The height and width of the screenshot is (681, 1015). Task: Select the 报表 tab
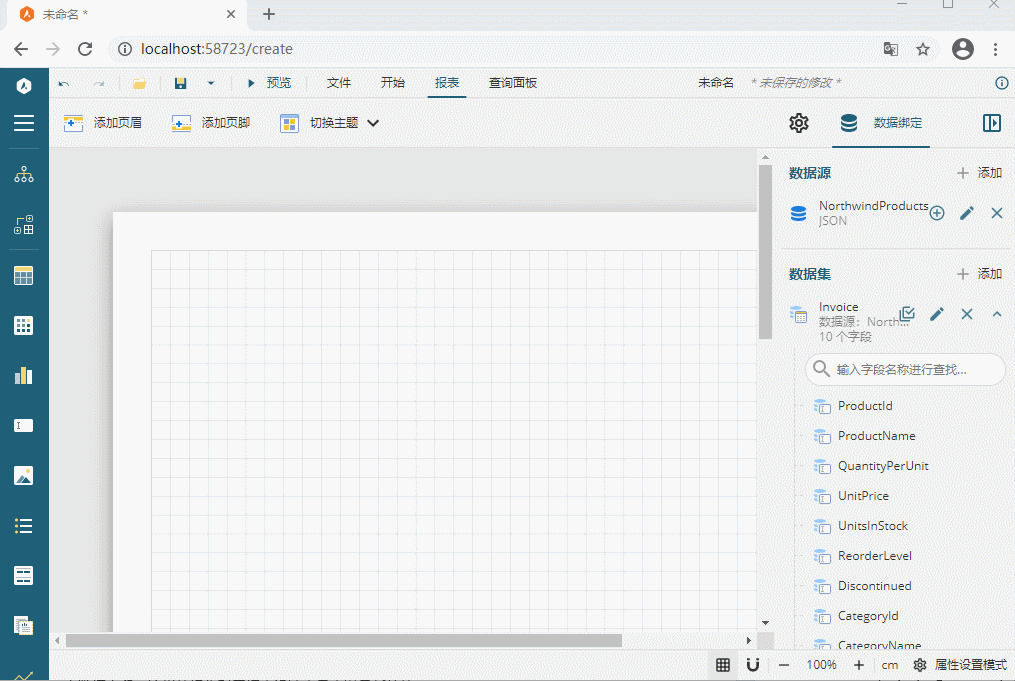(x=447, y=83)
